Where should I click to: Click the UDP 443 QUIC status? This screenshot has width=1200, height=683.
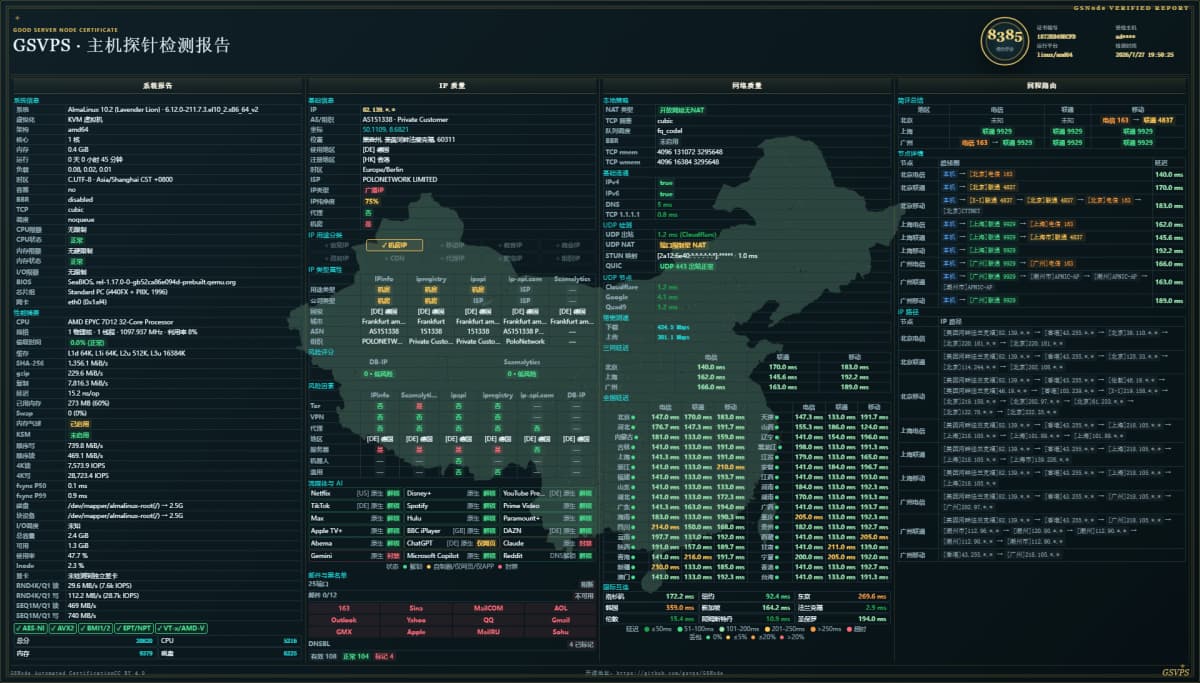[687, 265]
